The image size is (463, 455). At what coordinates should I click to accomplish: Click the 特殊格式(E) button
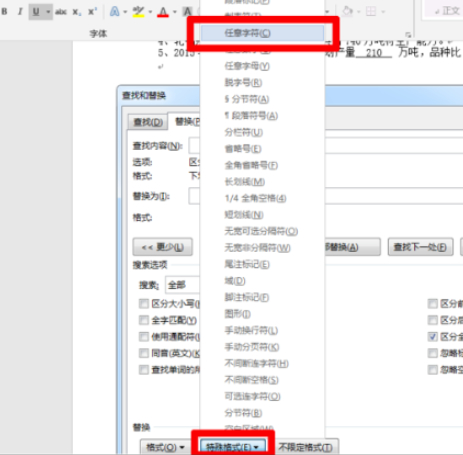coord(233,447)
